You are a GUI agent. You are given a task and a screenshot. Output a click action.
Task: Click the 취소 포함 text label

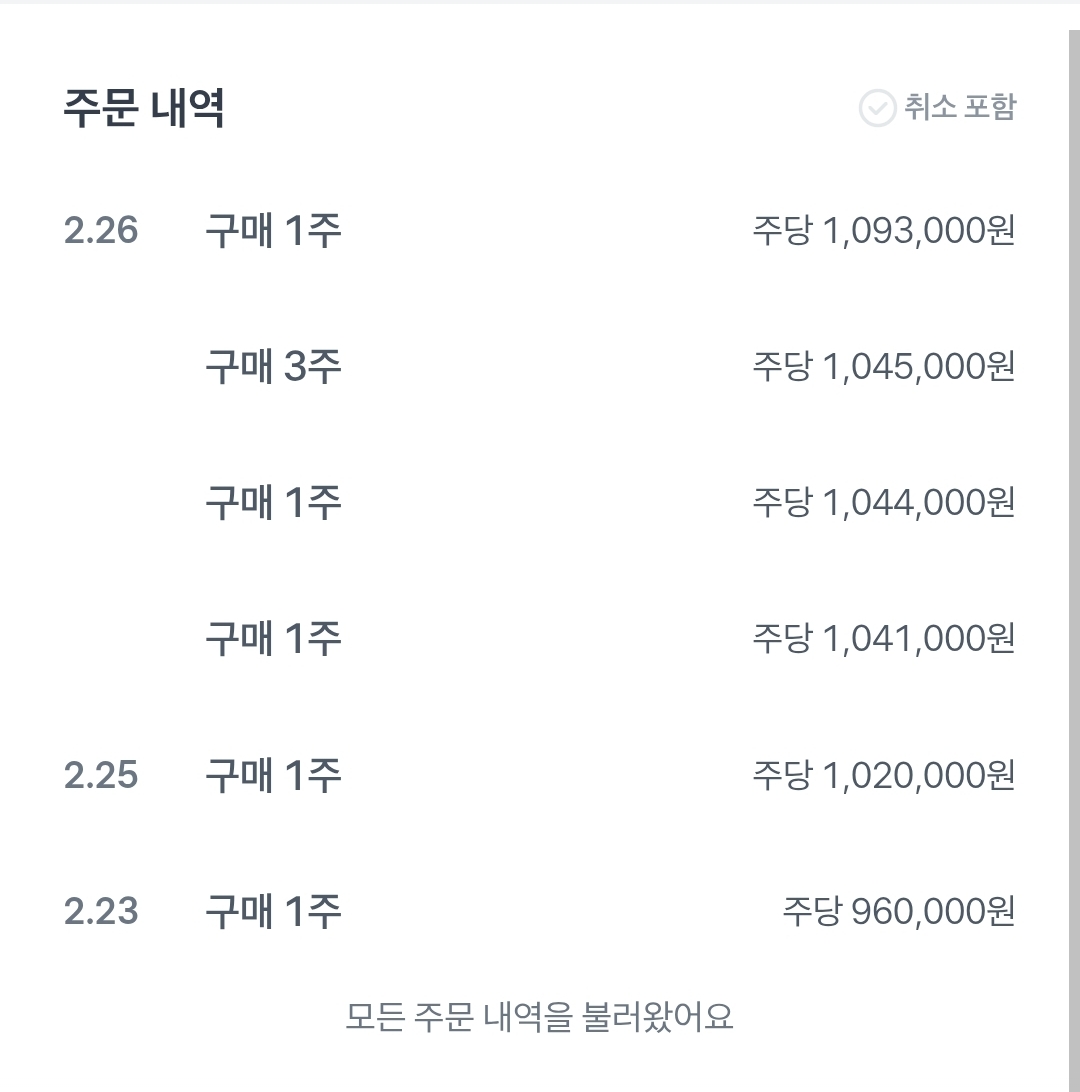pos(960,107)
